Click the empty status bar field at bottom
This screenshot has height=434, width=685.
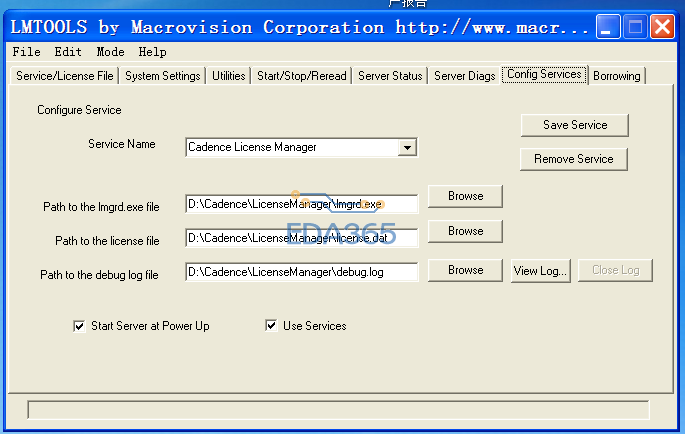338,410
